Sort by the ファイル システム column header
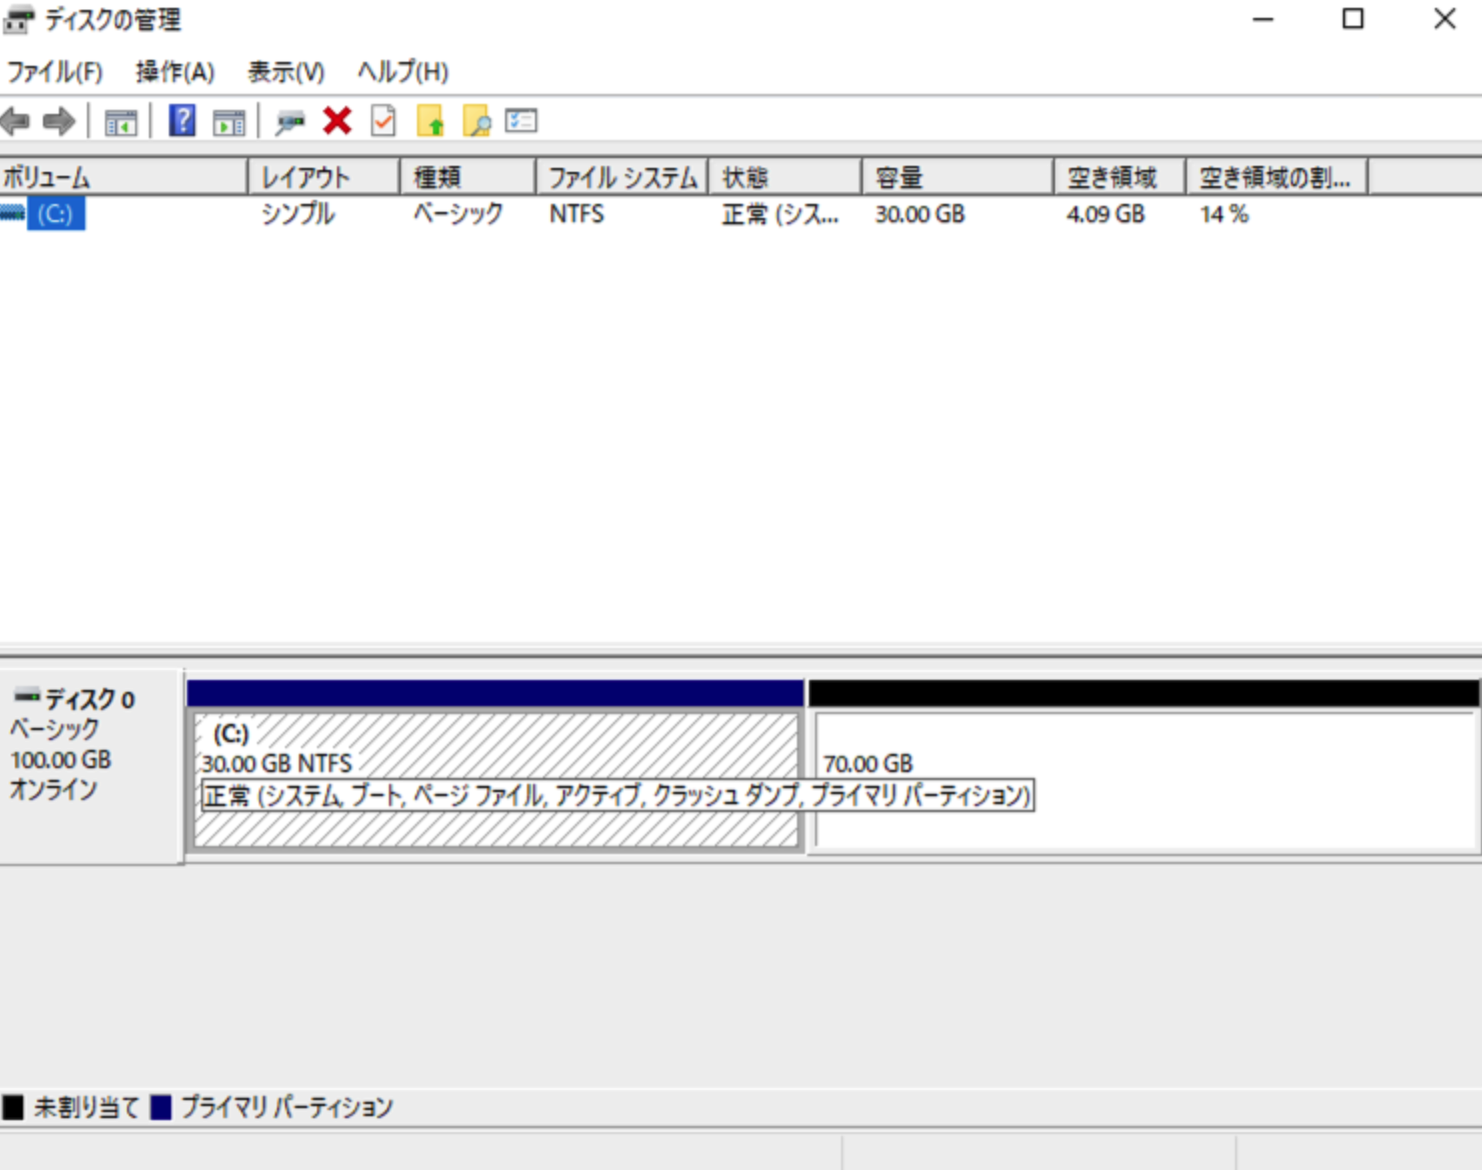This screenshot has height=1170, width=1482. tap(620, 176)
